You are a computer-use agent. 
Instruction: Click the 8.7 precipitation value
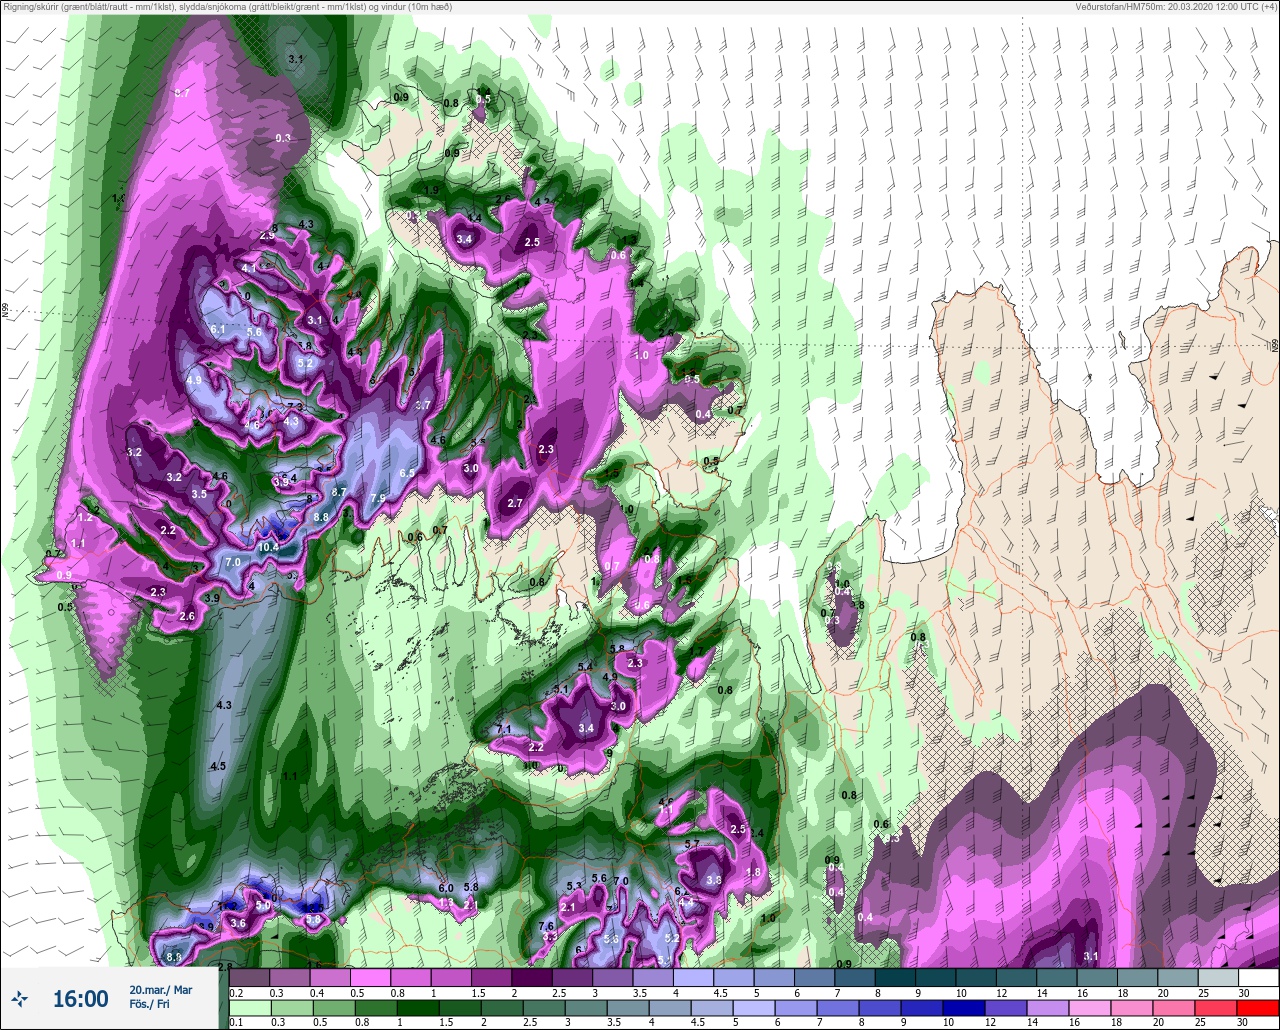339,492
